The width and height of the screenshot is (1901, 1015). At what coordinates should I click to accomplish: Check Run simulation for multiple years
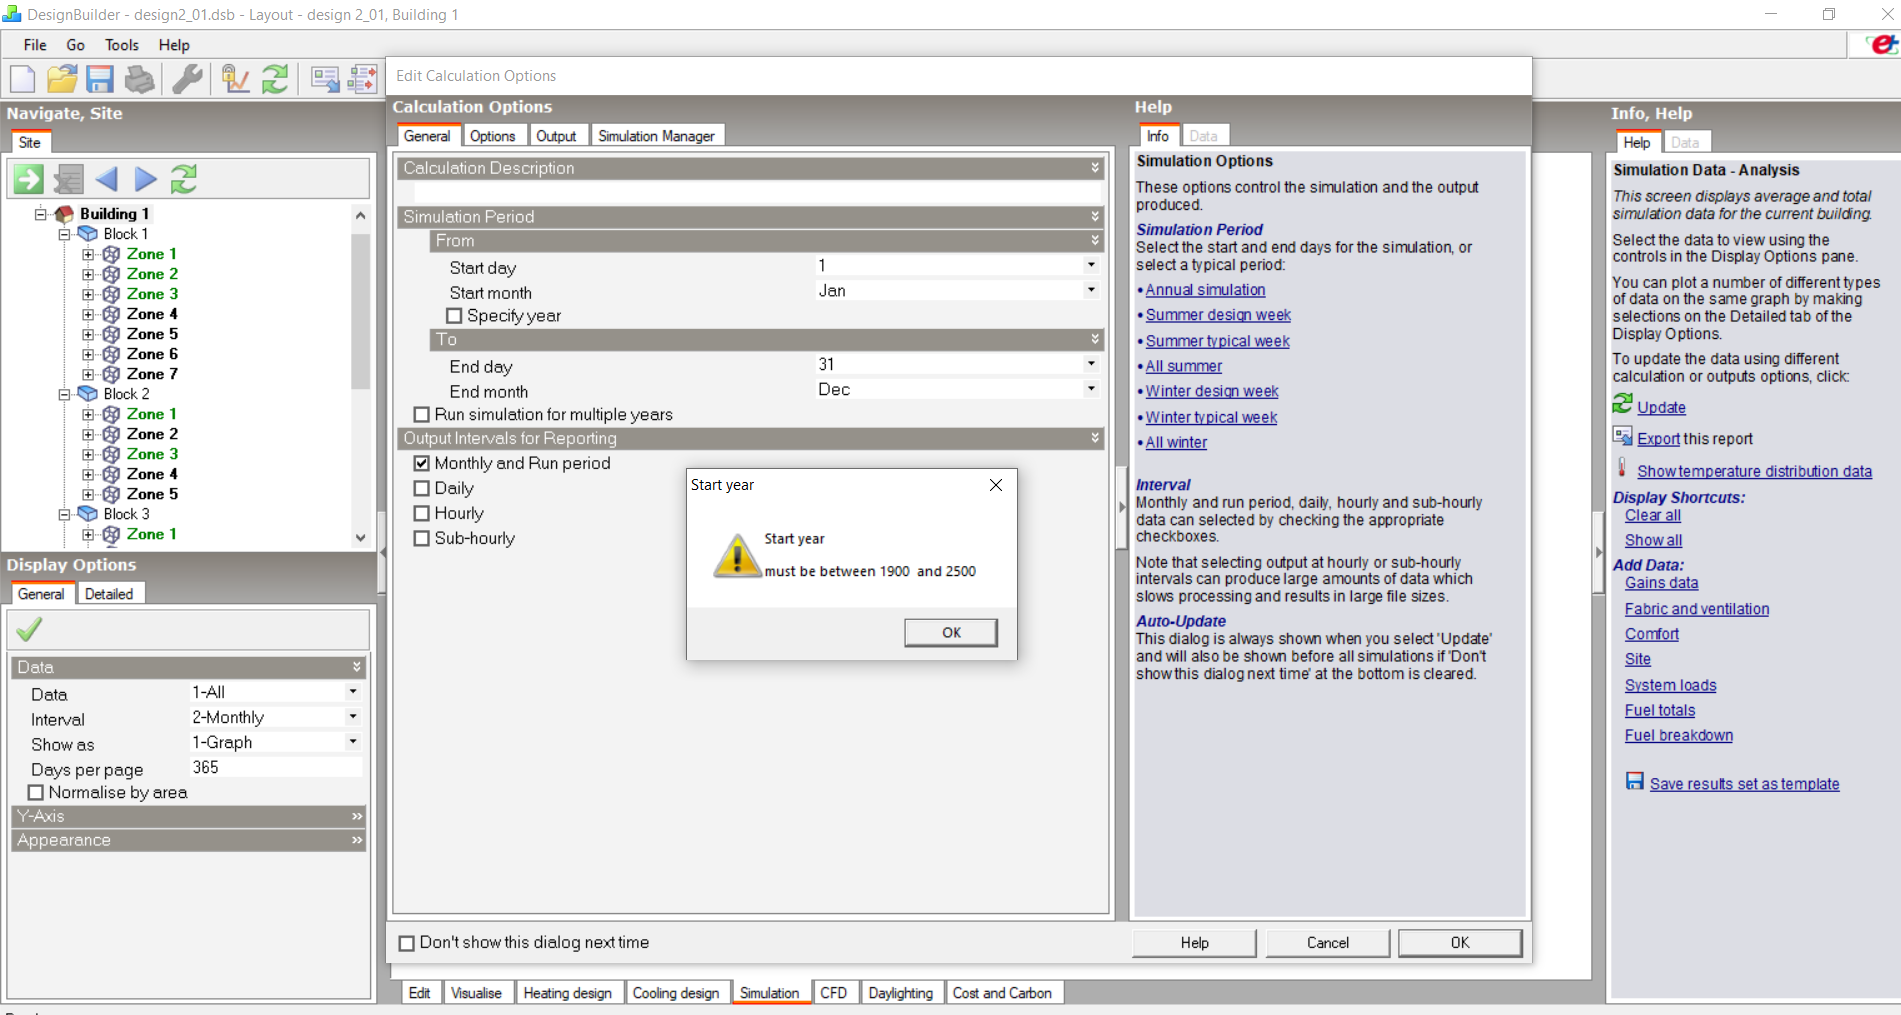pos(422,414)
